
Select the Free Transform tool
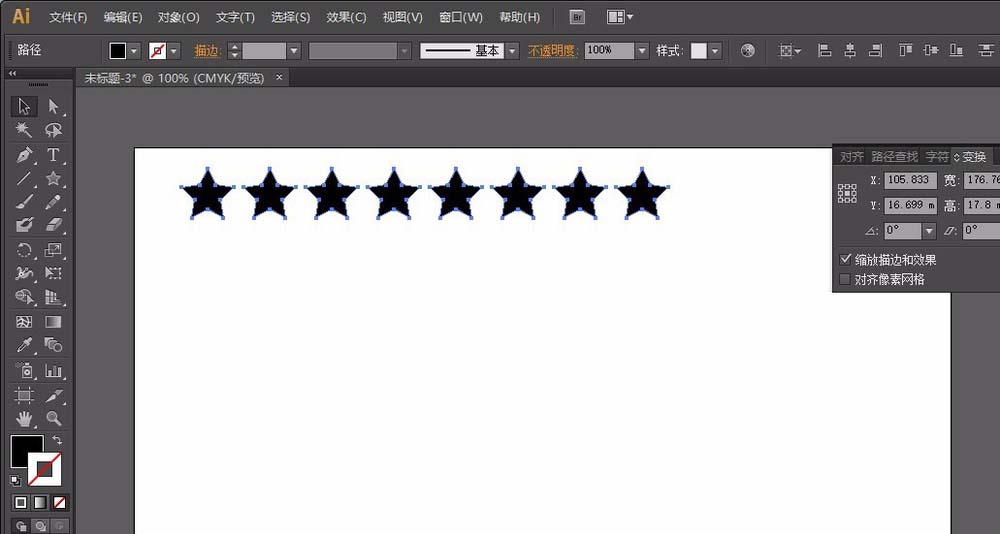pos(54,274)
